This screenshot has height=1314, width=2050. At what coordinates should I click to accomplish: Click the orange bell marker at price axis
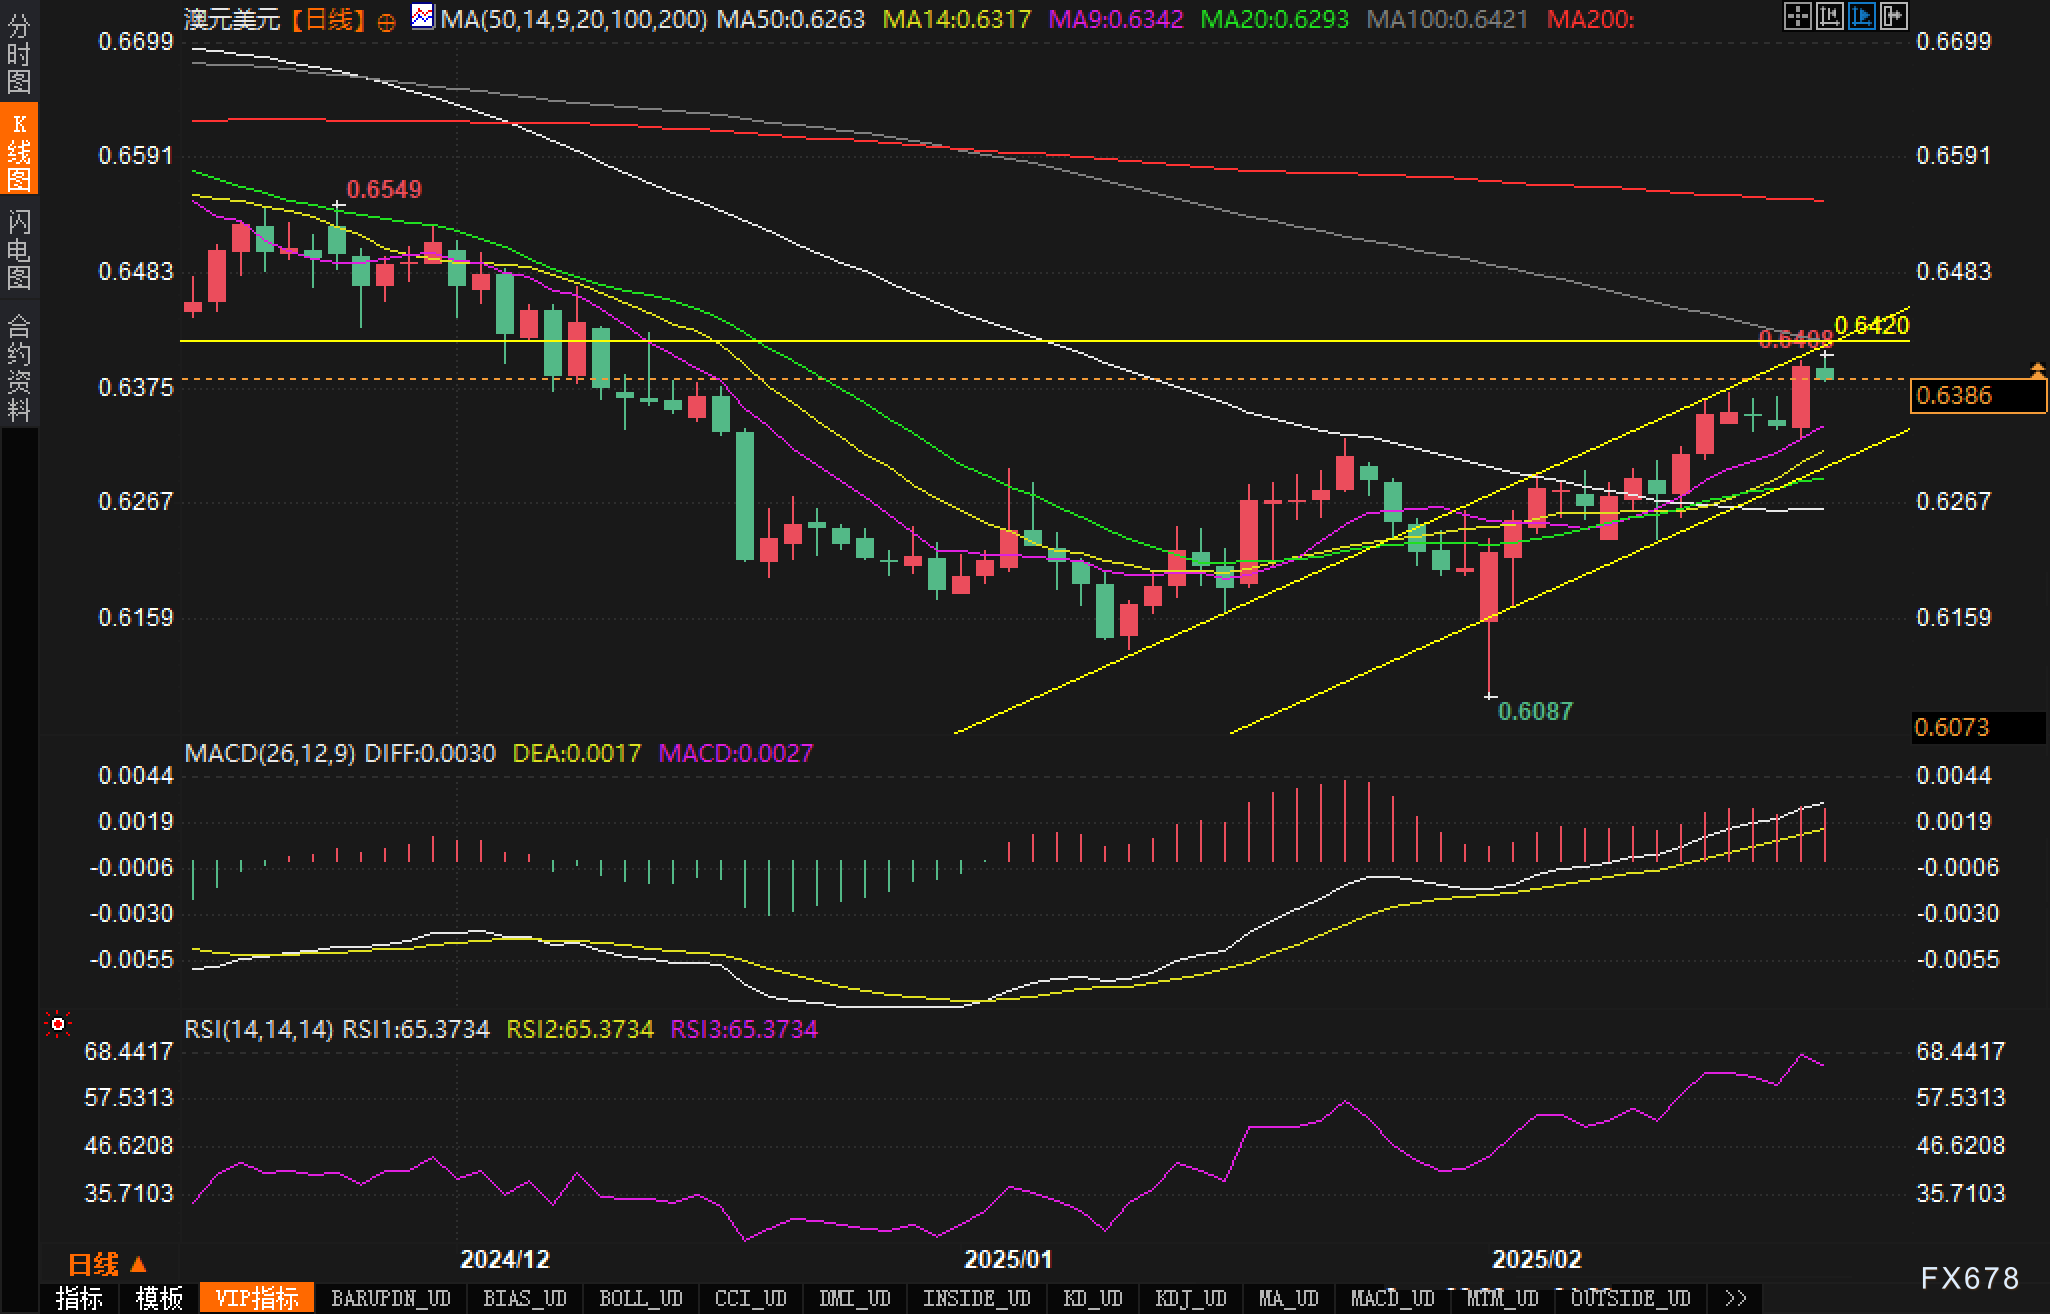click(x=2037, y=370)
